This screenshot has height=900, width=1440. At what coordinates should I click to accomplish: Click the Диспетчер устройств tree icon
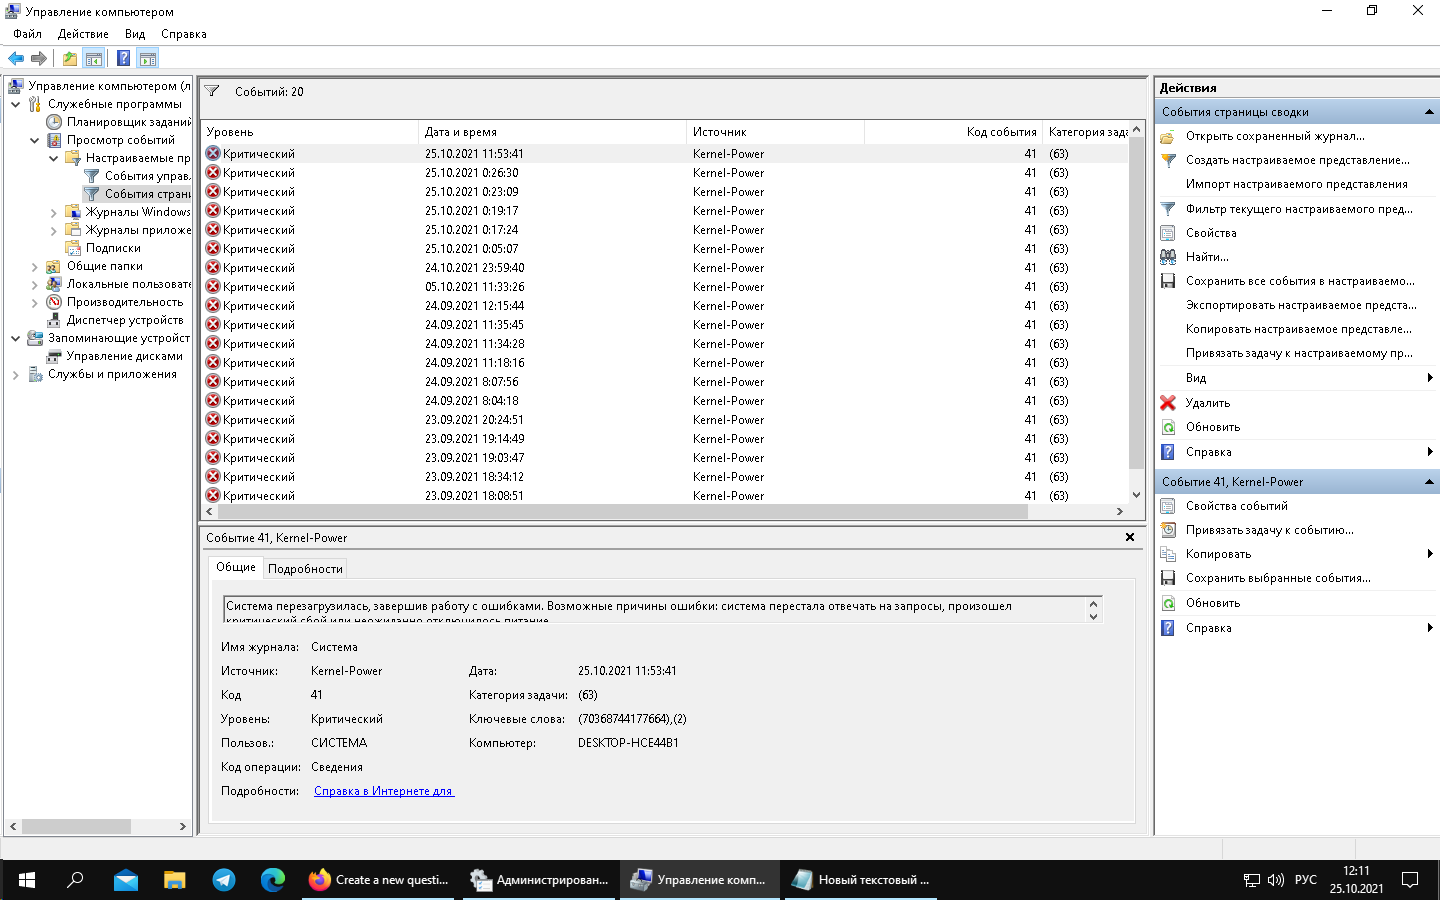coord(54,320)
